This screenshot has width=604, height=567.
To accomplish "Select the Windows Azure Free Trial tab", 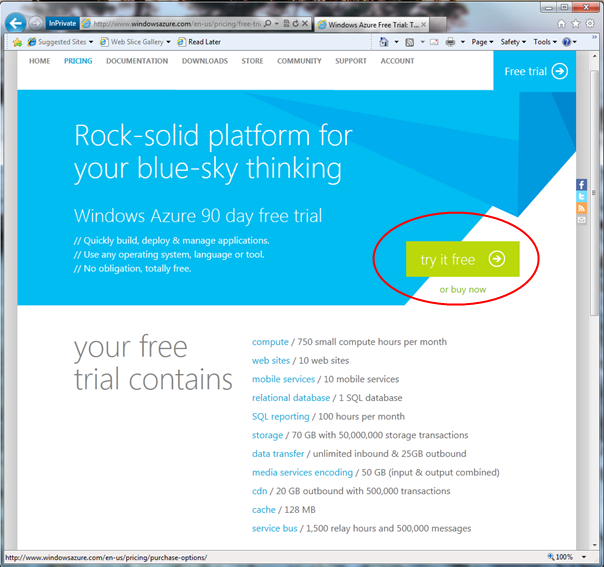I will 372,25.
